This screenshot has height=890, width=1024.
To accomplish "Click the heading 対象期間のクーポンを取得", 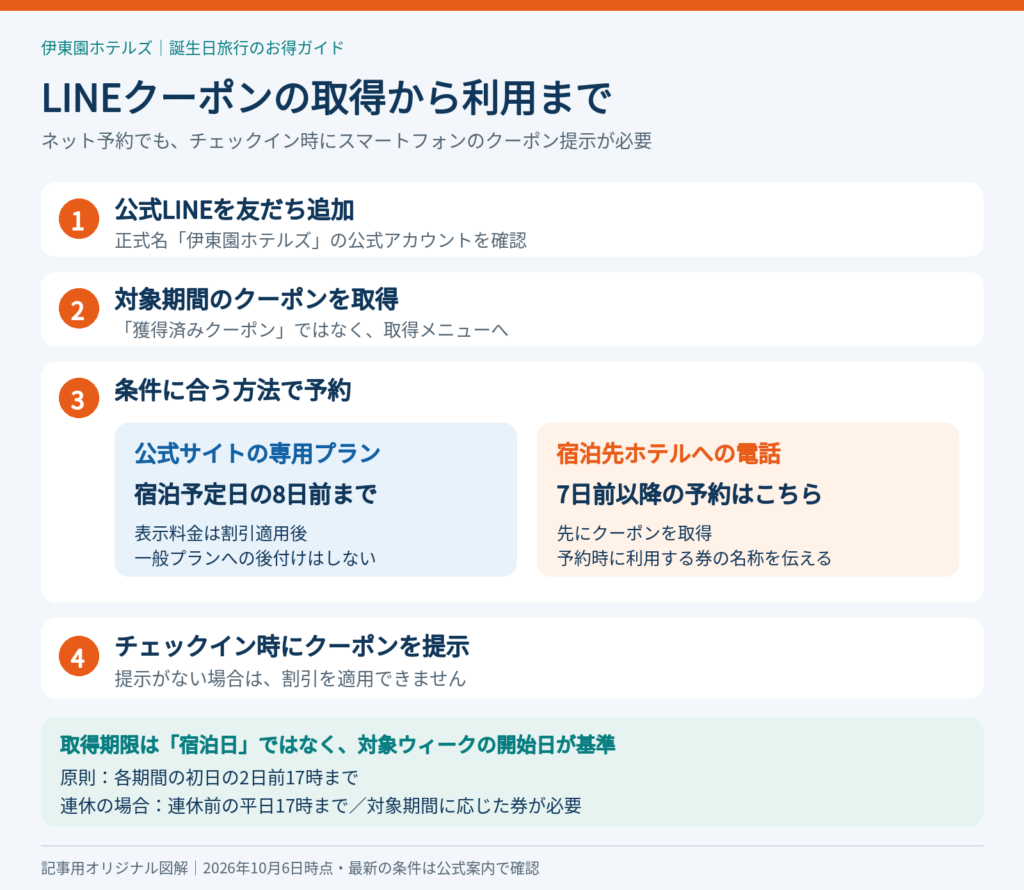I will pyautogui.click(x=257, y=299).
